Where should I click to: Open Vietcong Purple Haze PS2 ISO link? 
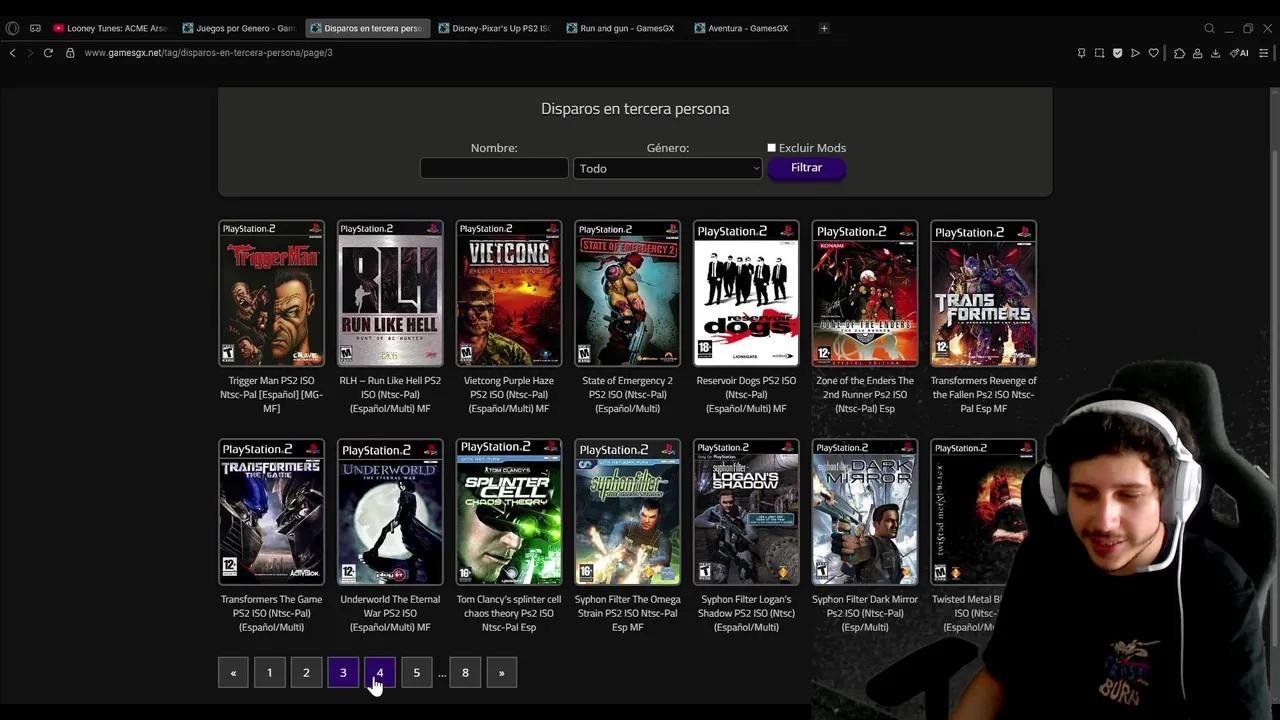[508, 394]
